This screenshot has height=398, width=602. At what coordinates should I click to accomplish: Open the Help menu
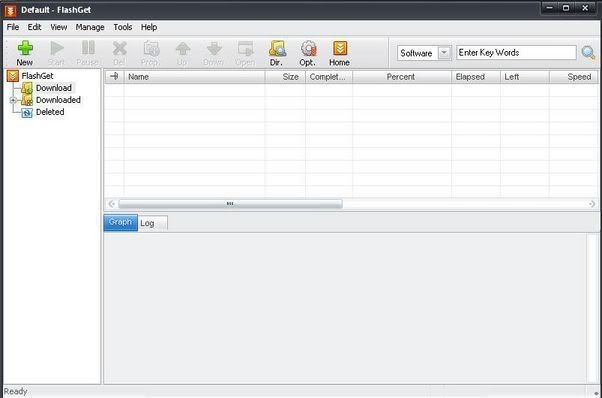(149, 27)
